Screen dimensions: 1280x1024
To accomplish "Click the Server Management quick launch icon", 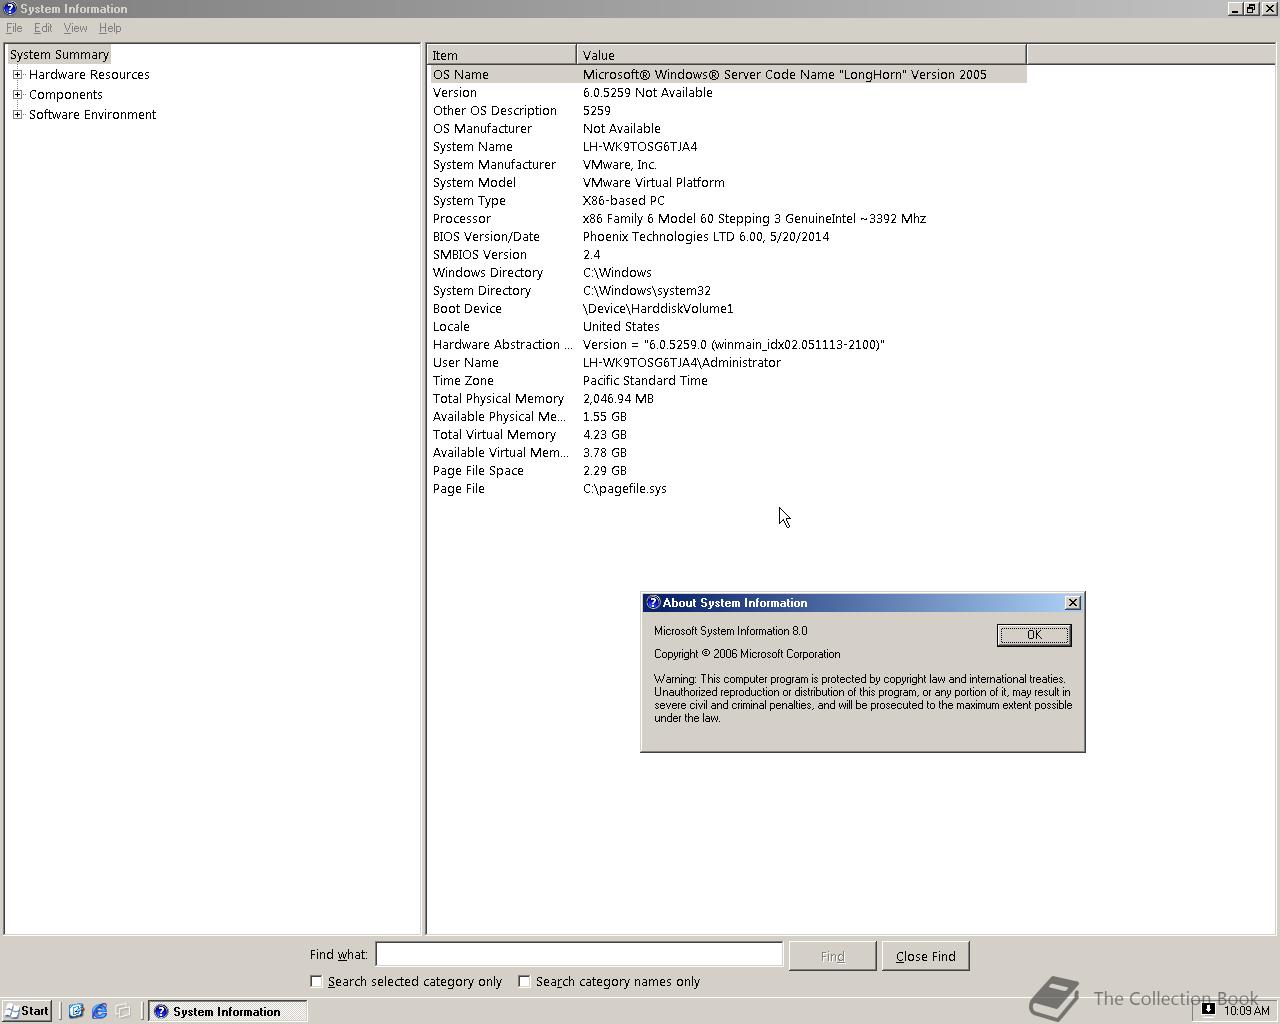I will 75,1011.
